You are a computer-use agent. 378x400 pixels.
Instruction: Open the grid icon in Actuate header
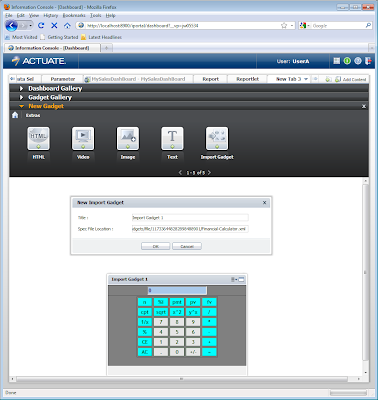[337, 61]
